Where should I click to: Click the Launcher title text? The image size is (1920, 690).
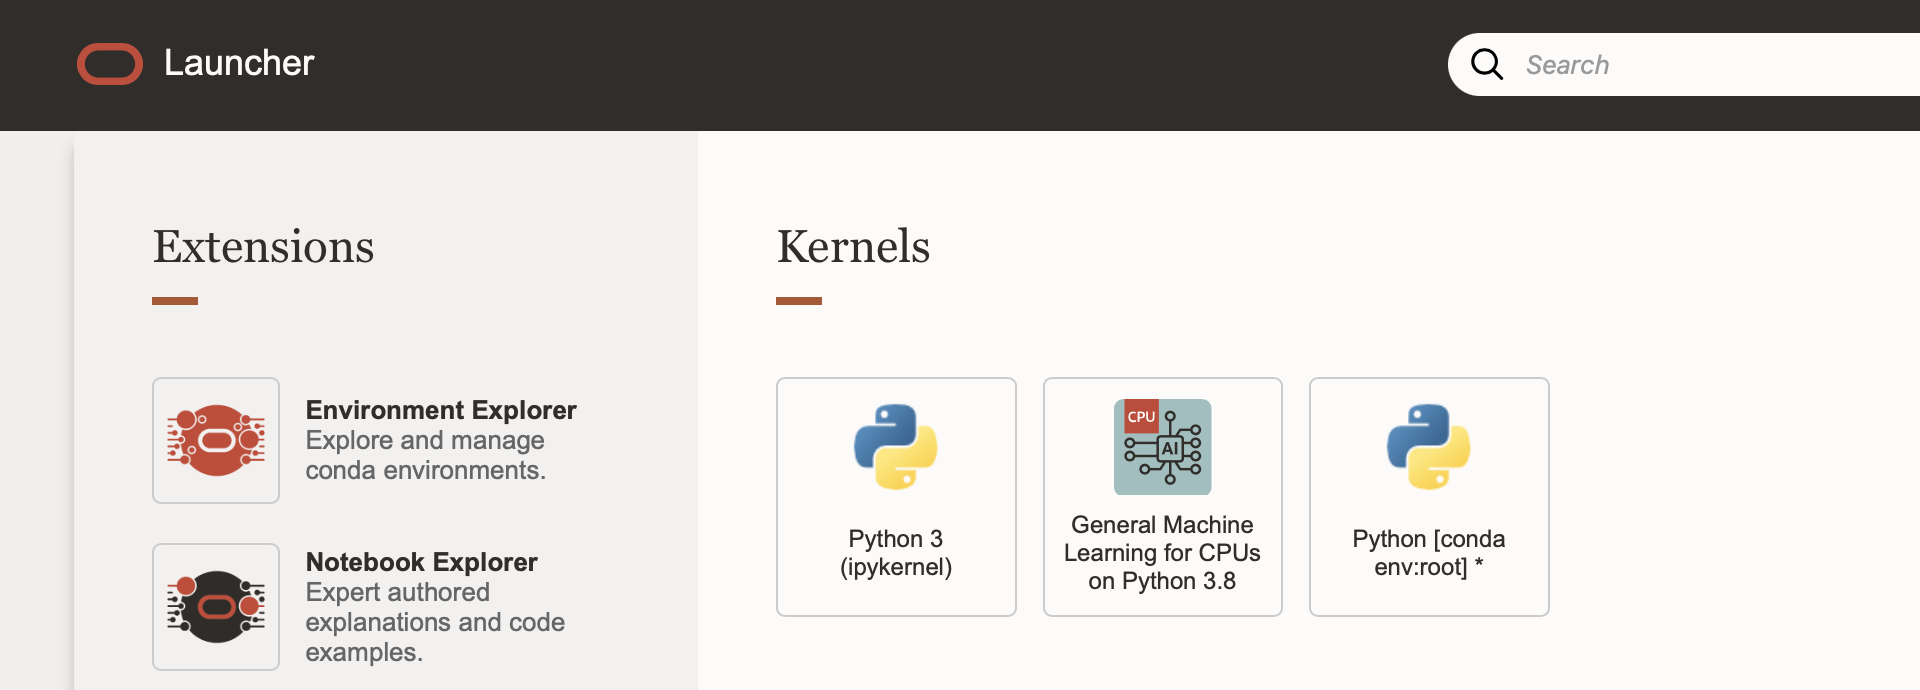239,63
